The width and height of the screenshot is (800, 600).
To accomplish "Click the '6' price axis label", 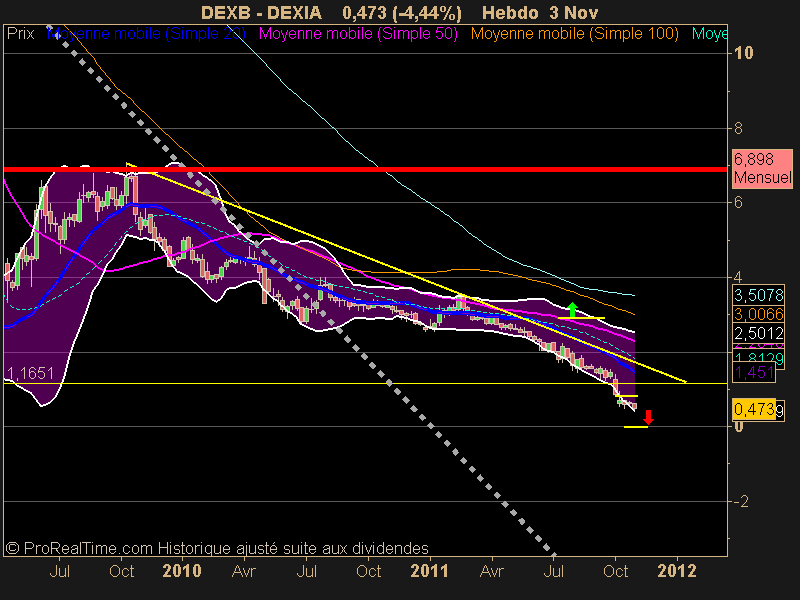I will pos(738,203).
